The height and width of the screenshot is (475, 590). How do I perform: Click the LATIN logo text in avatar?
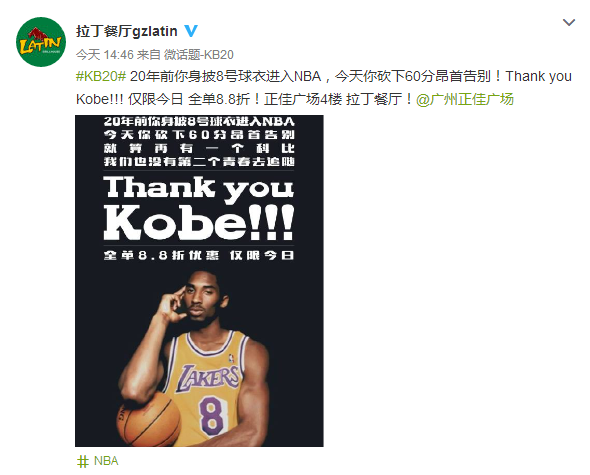pos(40,44)
